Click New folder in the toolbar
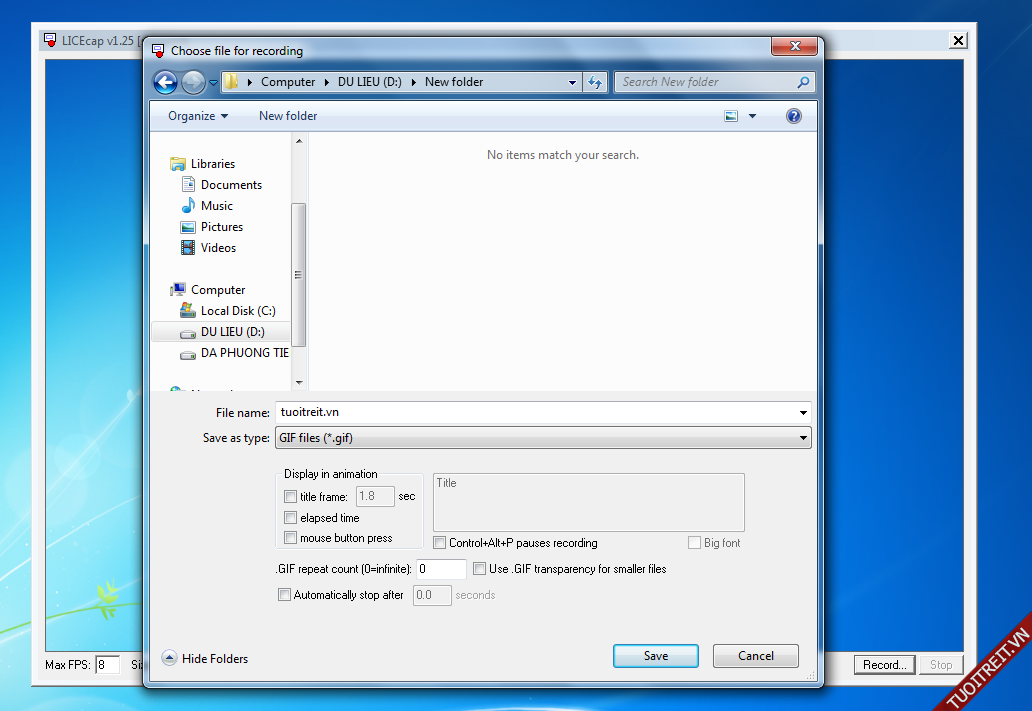 288,116
